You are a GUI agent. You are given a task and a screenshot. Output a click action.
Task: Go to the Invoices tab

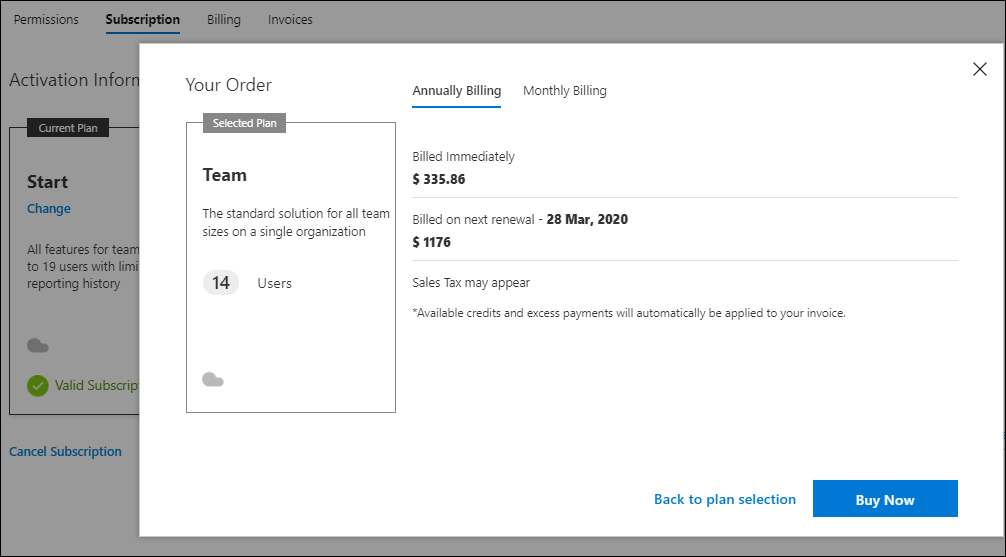(290, 20)
